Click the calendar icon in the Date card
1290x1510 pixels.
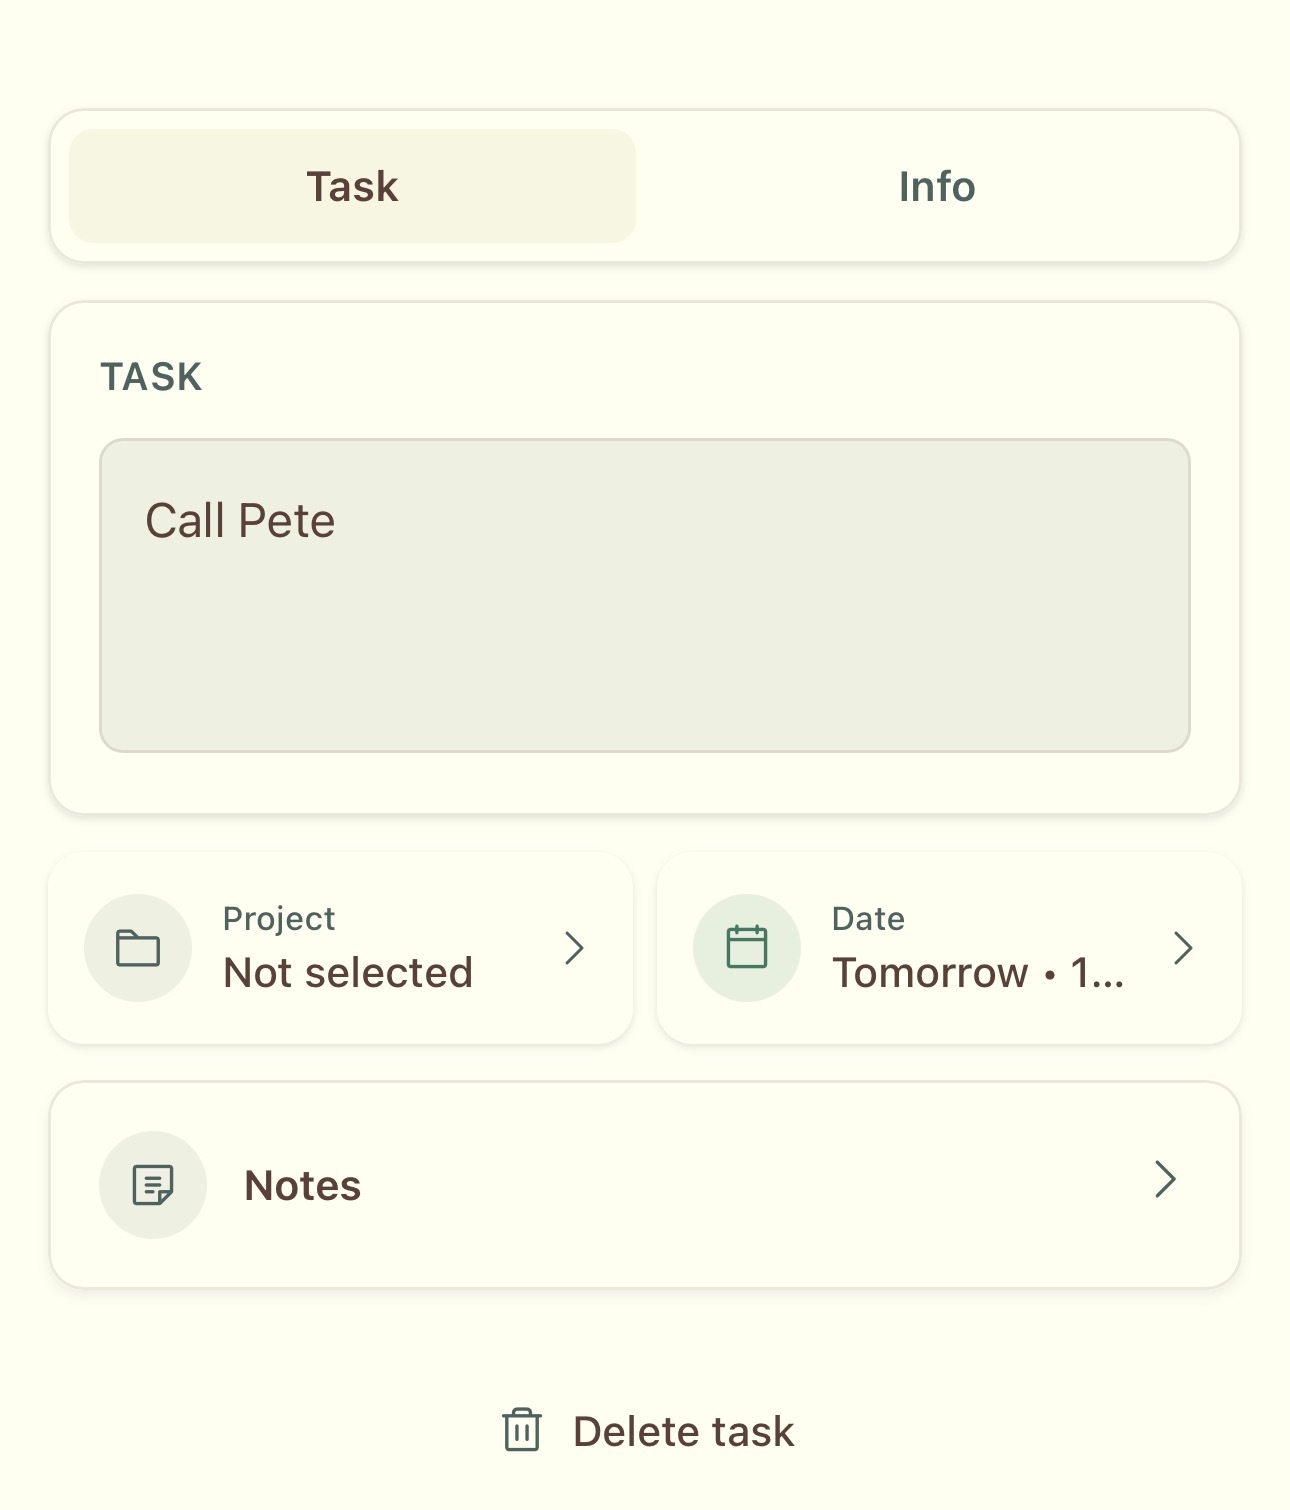747,948
